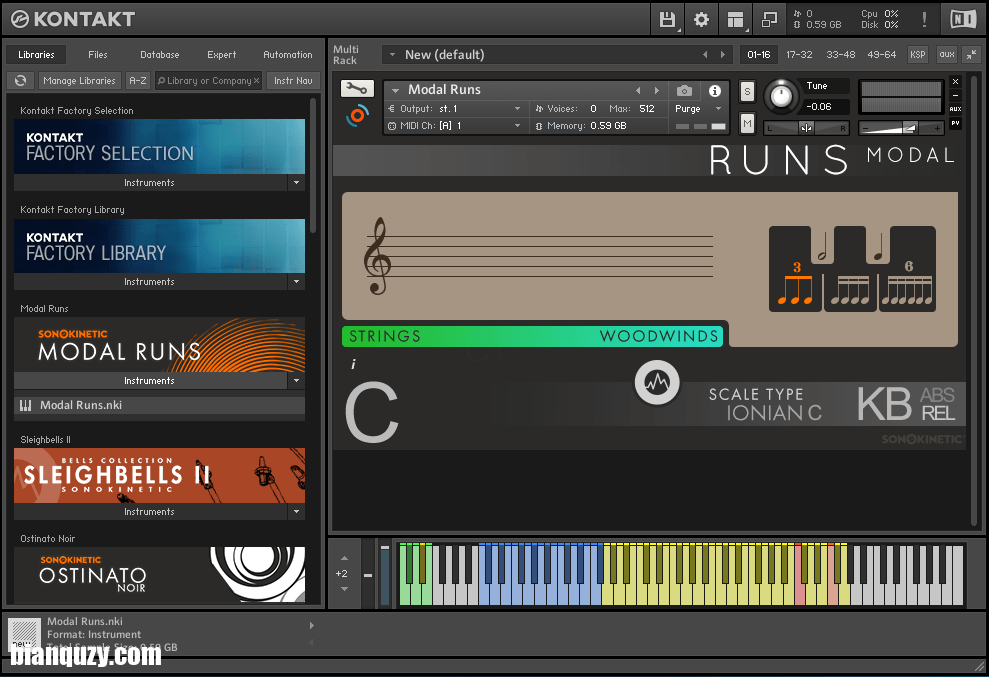Open Instruments under Sleighbells II

pos(150,512)
